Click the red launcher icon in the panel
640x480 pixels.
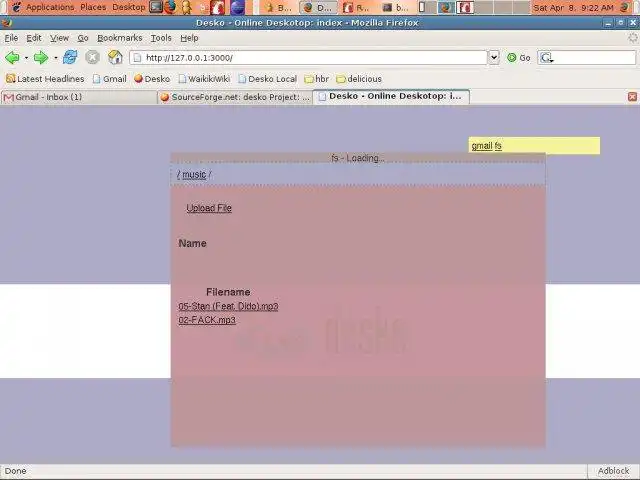(217, 7)
